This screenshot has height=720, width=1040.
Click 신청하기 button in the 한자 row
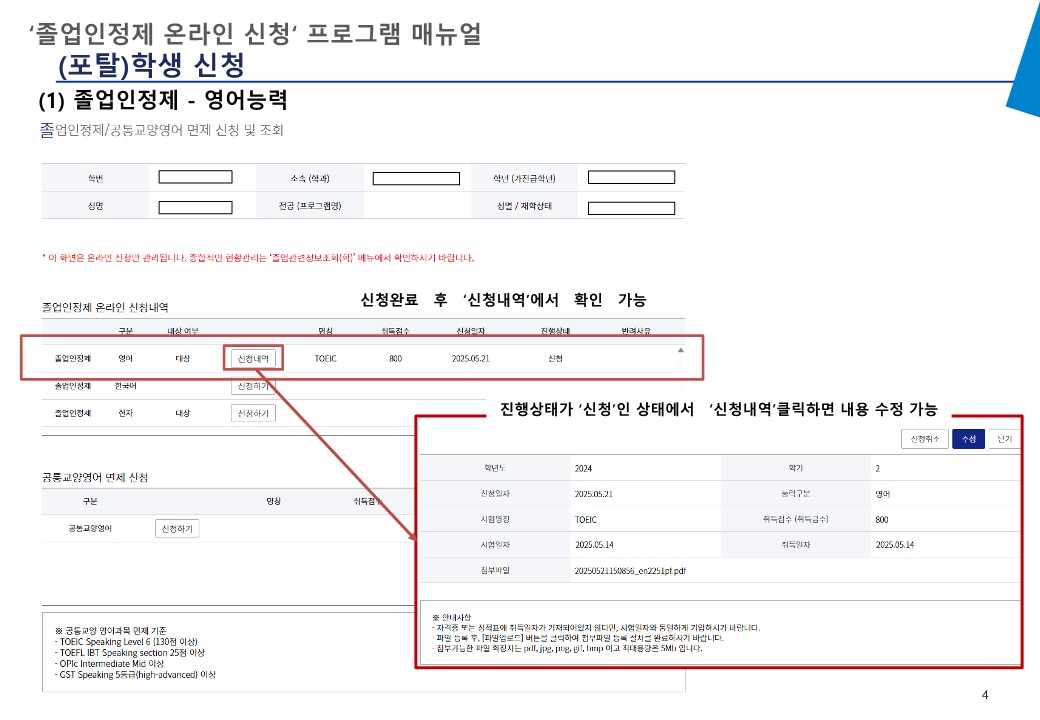[x=253, y=413]
